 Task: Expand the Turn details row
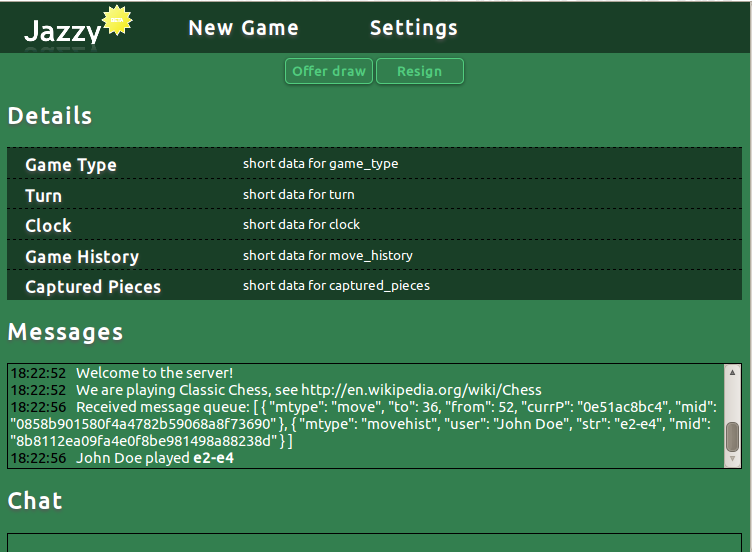click(x=43, y=196)
